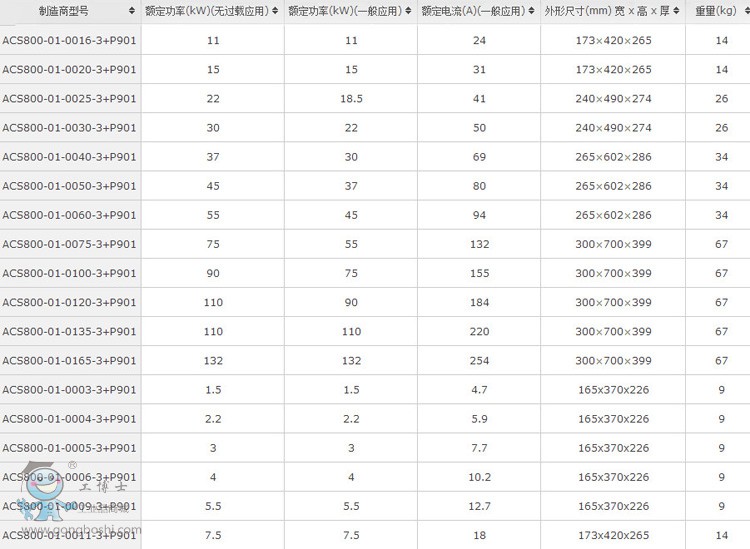Select model ACS800-01-0135-3+P901
The image size is (750, 549).
pos(69,332)
